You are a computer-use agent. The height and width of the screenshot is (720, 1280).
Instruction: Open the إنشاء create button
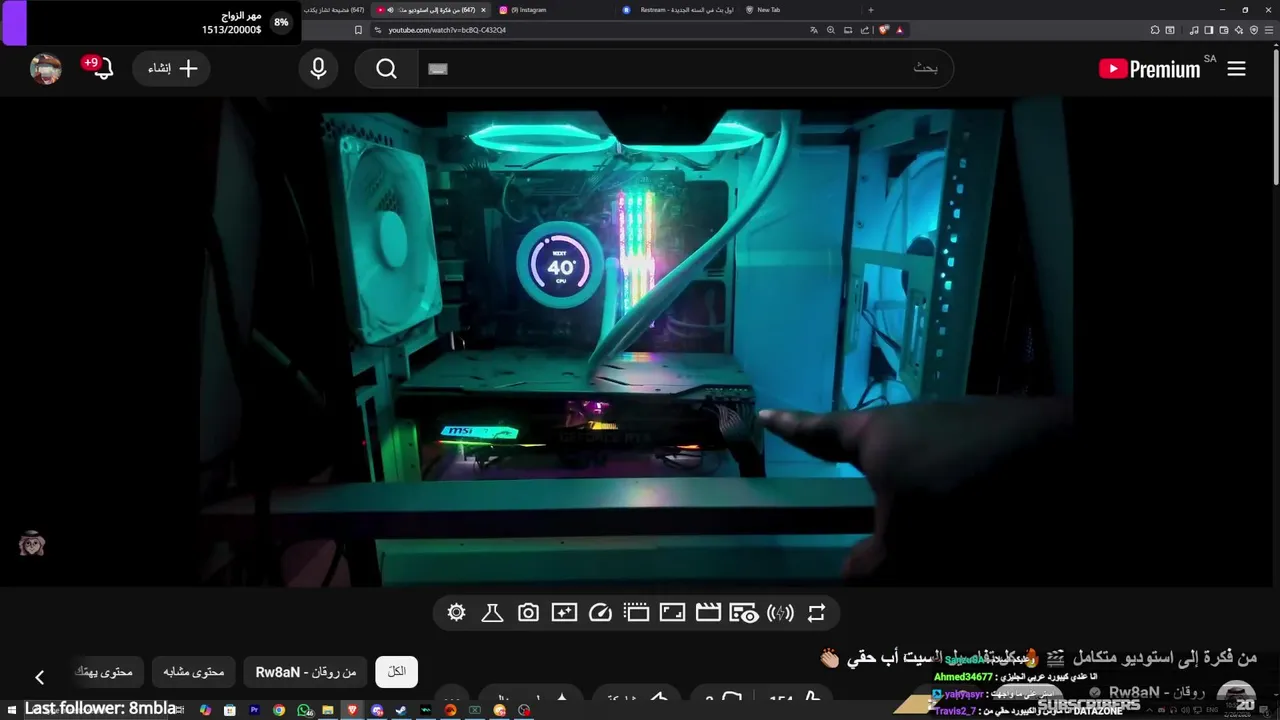point(172,69)
